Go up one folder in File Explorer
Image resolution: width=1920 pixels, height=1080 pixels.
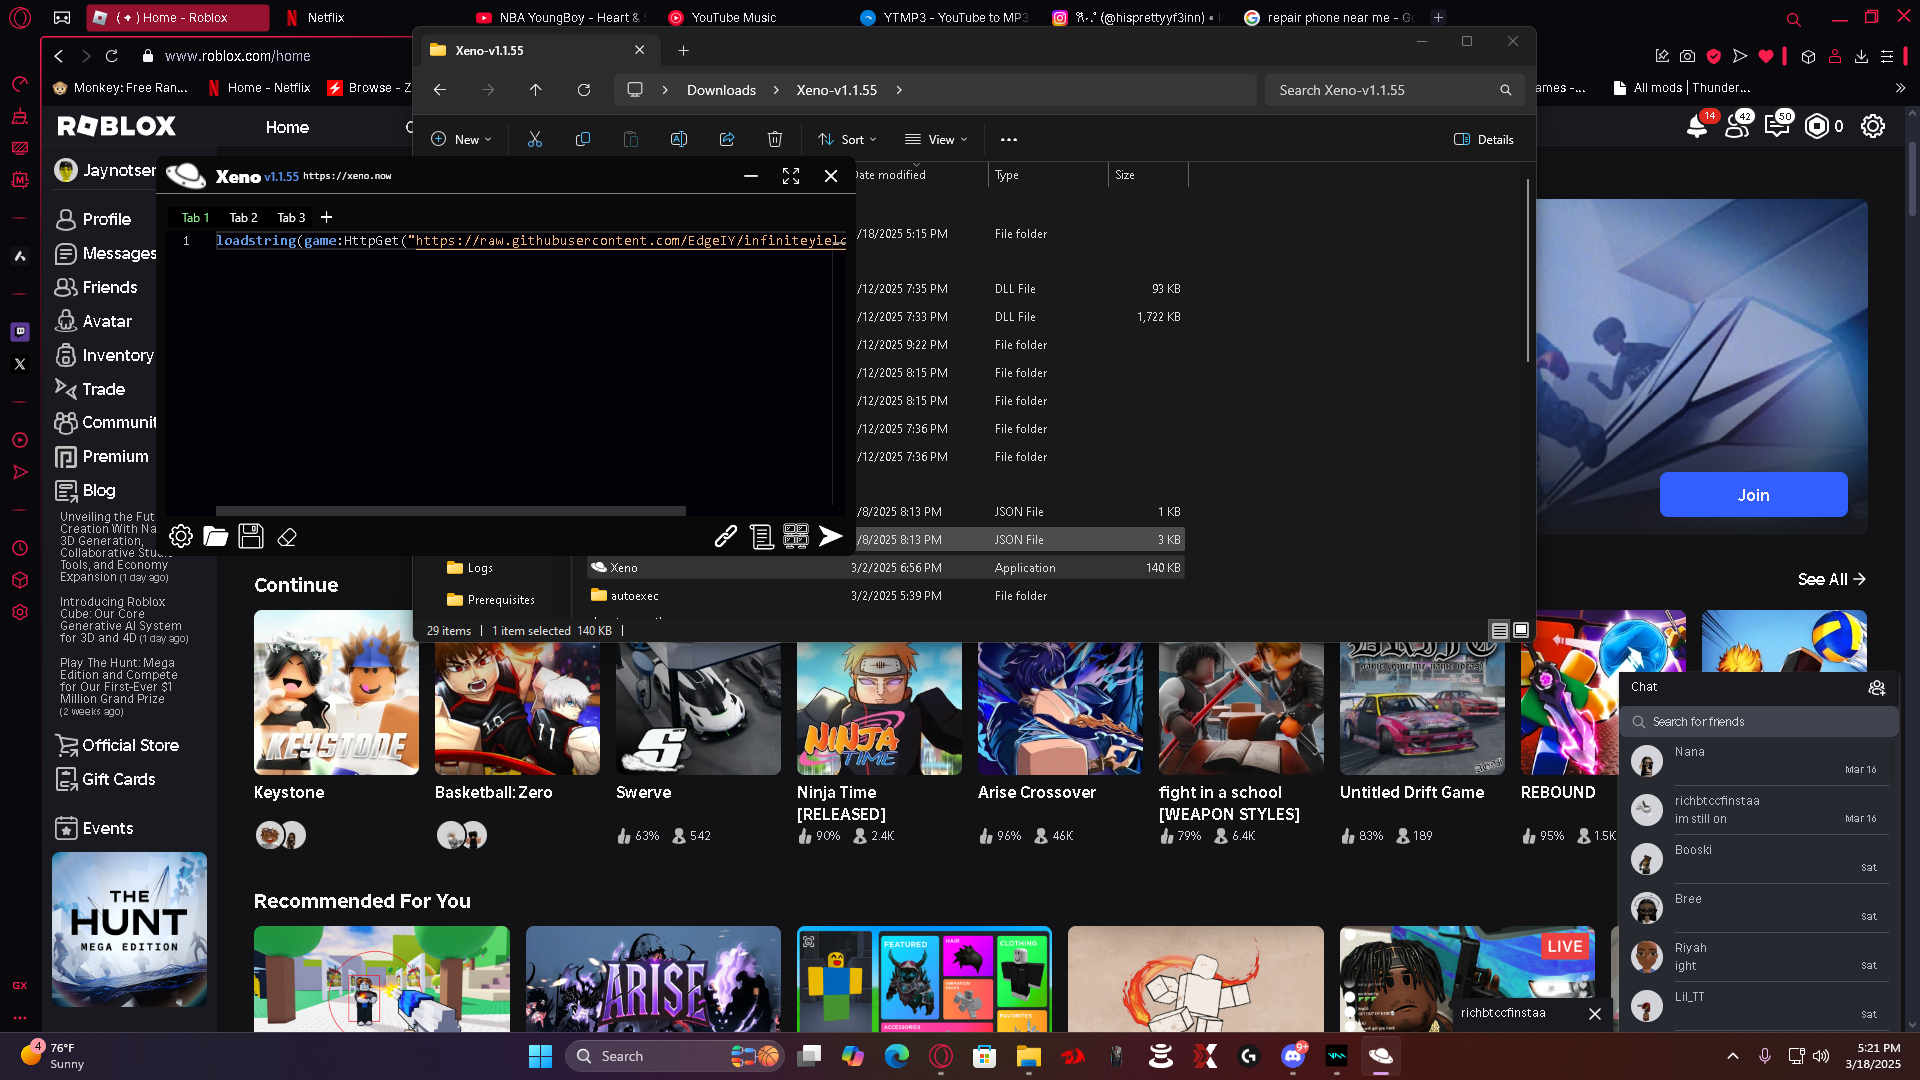click(536, 90)
